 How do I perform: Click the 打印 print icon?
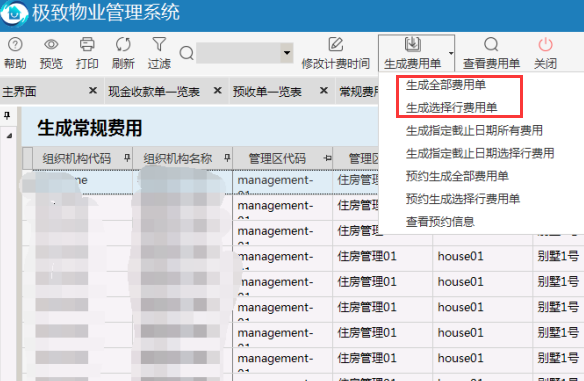pos(87,44)
